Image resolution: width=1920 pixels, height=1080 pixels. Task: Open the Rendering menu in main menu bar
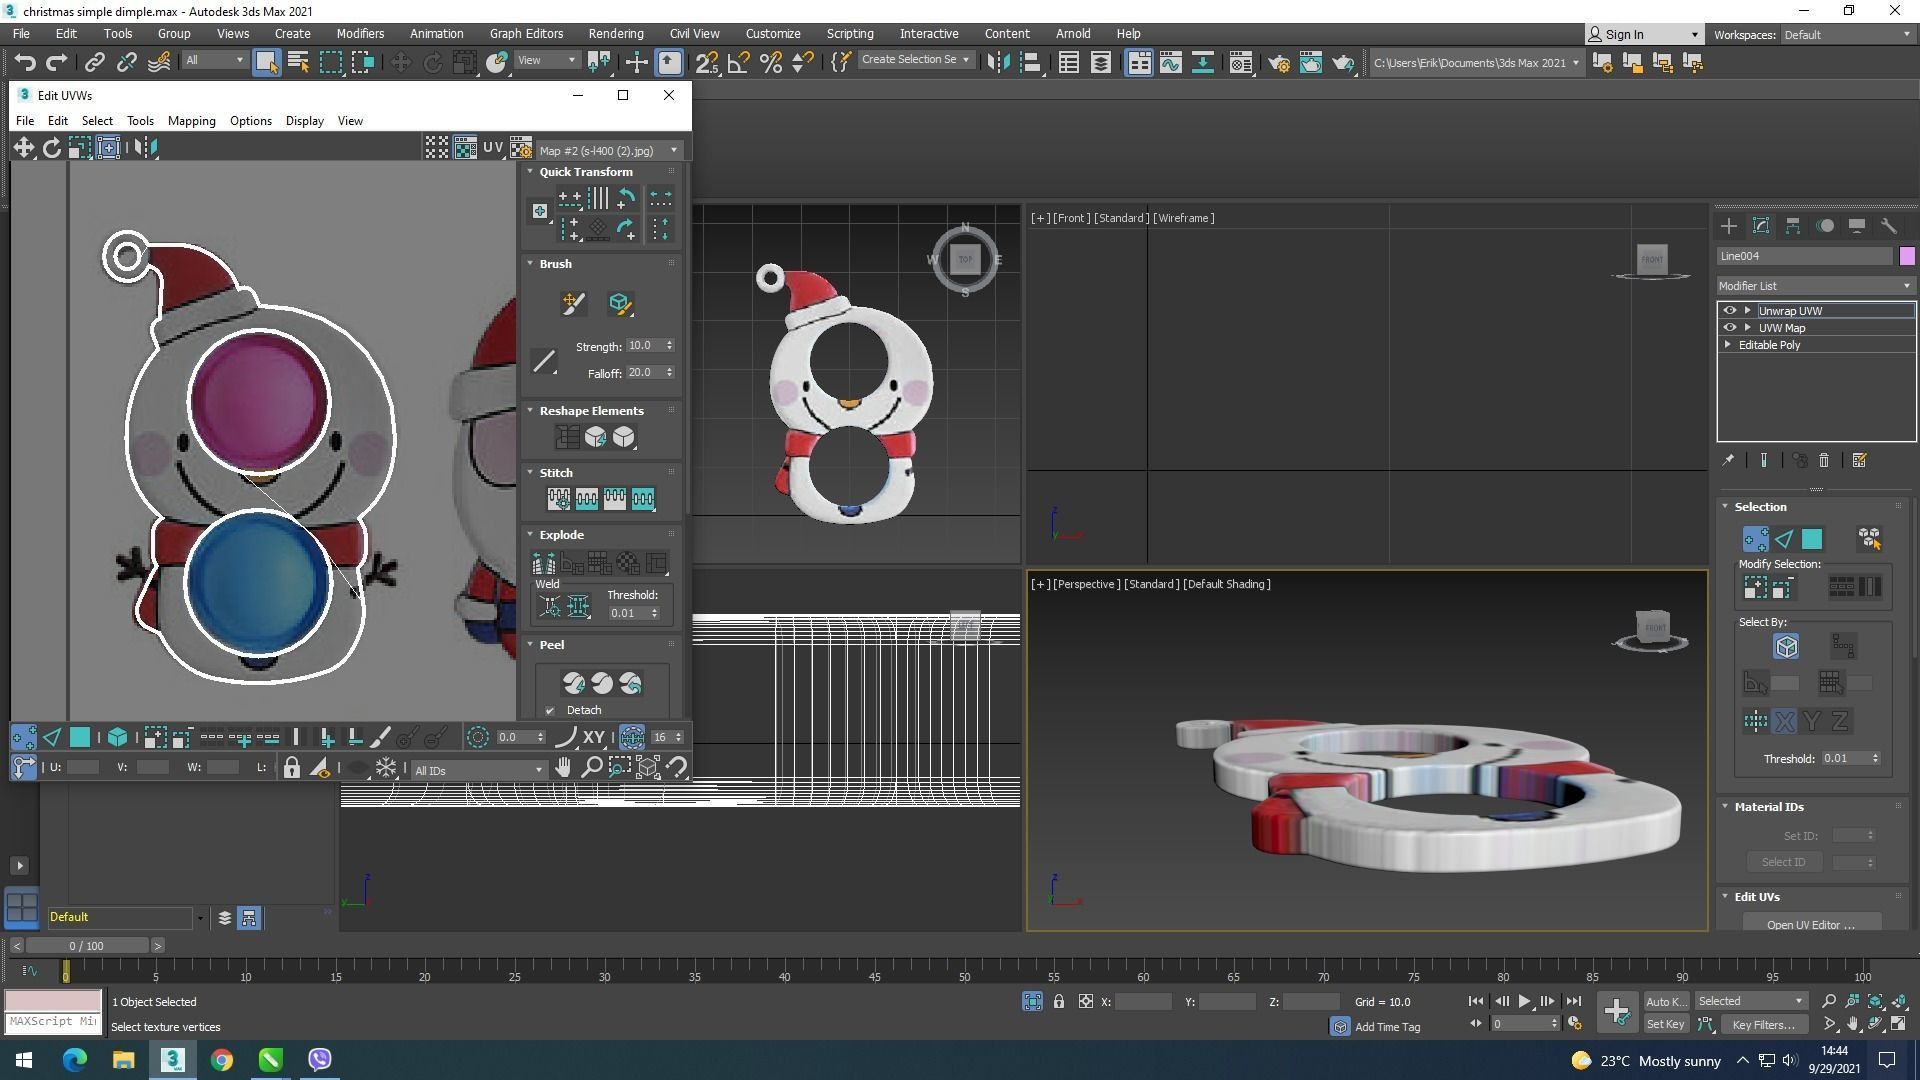pos(615,34)
